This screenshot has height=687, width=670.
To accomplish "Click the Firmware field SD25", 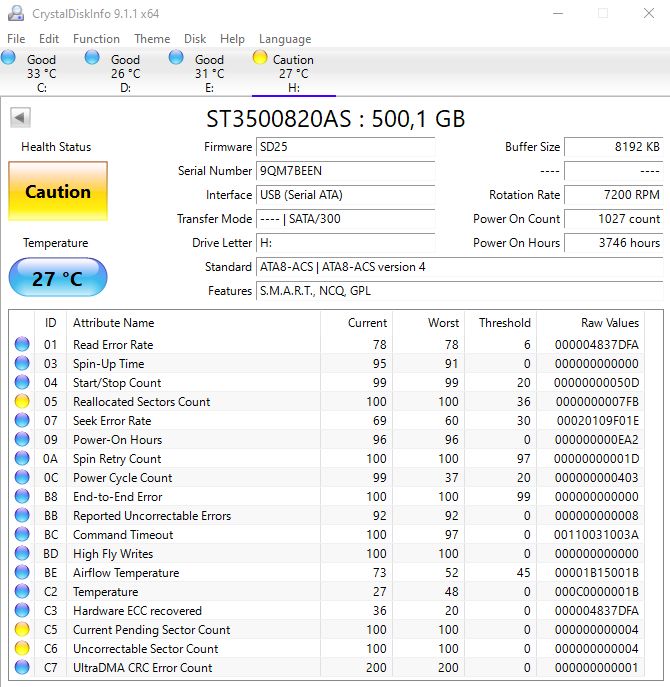I will coord(345,147).
